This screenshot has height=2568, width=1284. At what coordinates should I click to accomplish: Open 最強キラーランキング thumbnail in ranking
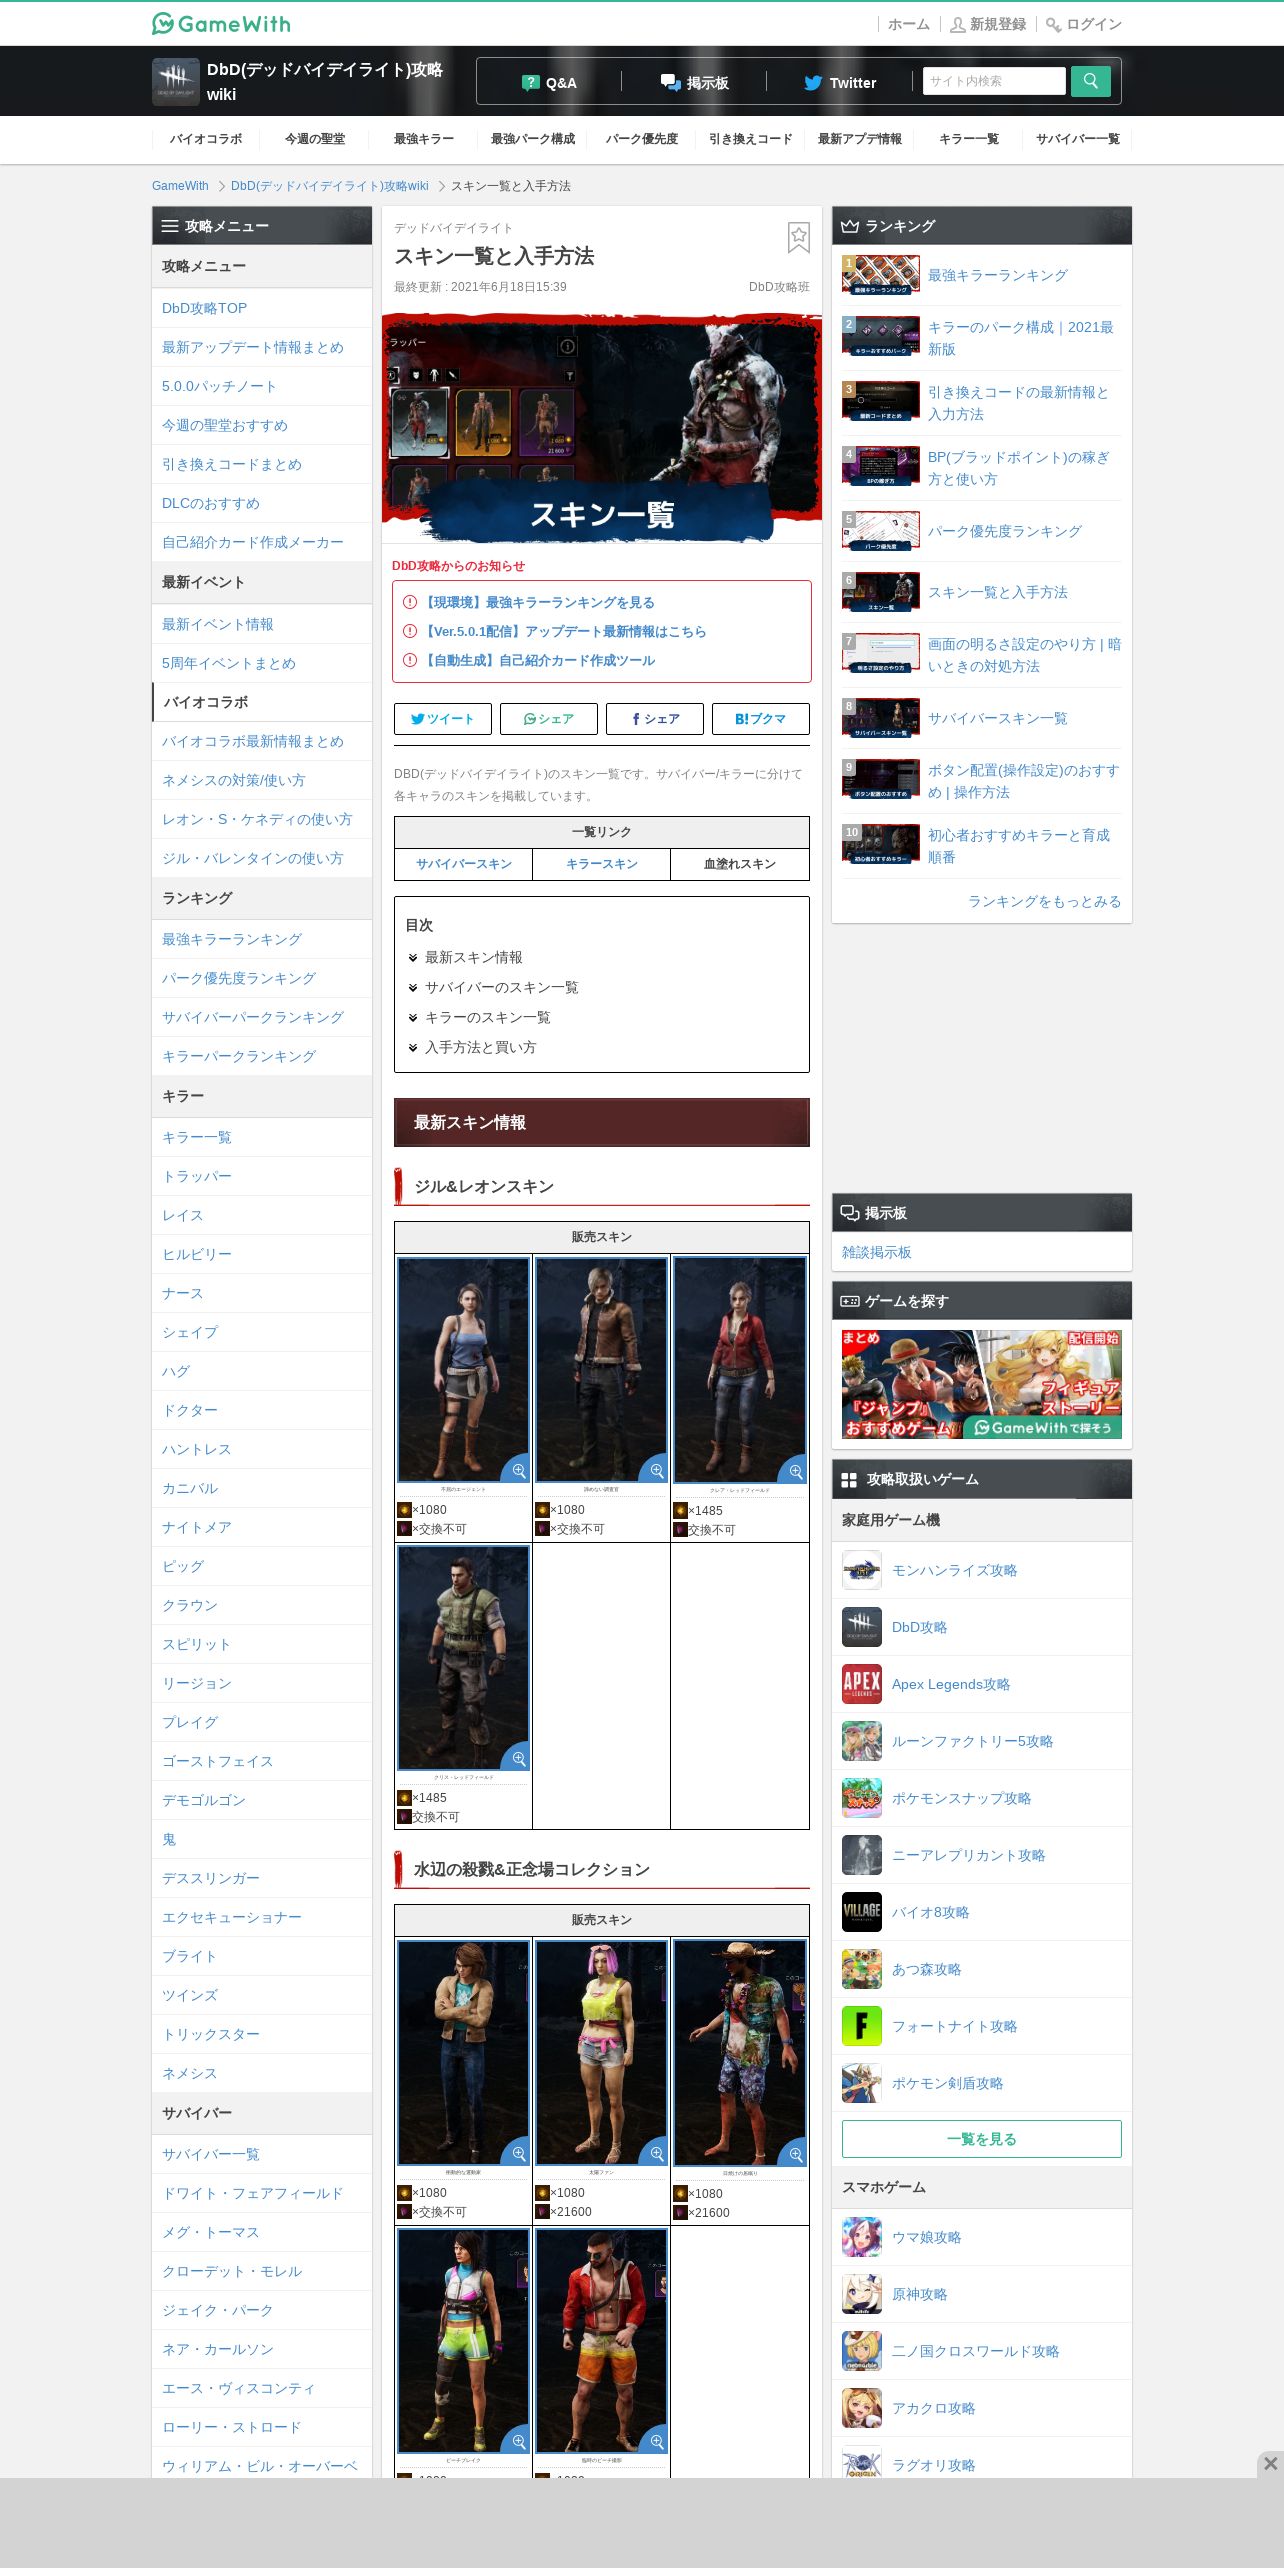(x=881, y=275)
